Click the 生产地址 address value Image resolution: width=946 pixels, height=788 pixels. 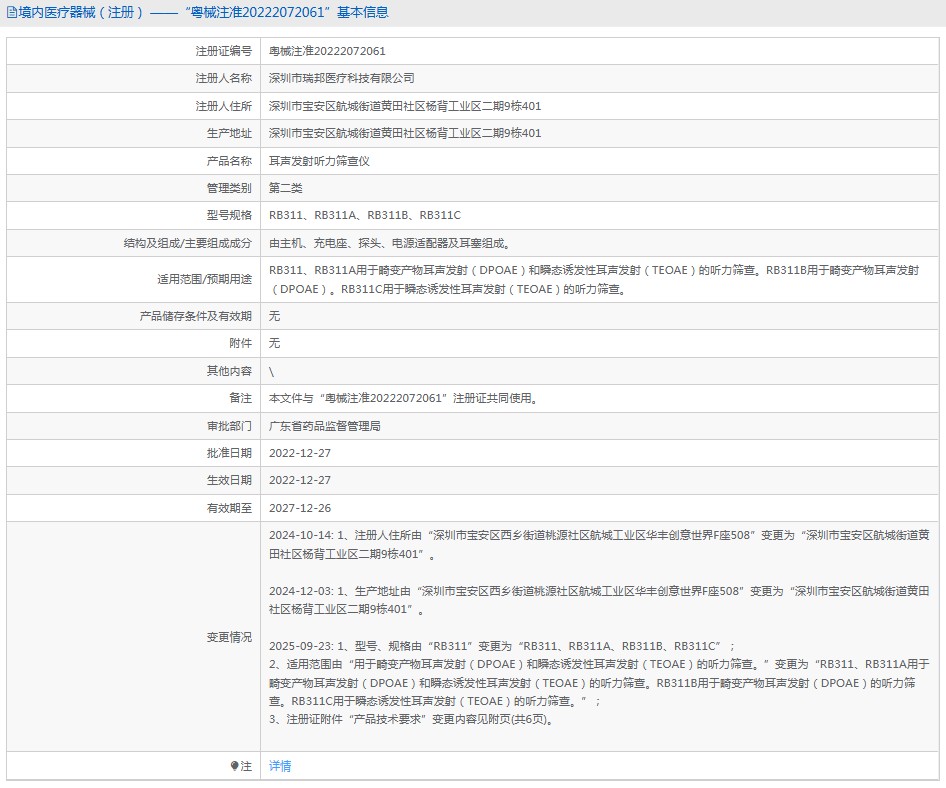(405, 133)
